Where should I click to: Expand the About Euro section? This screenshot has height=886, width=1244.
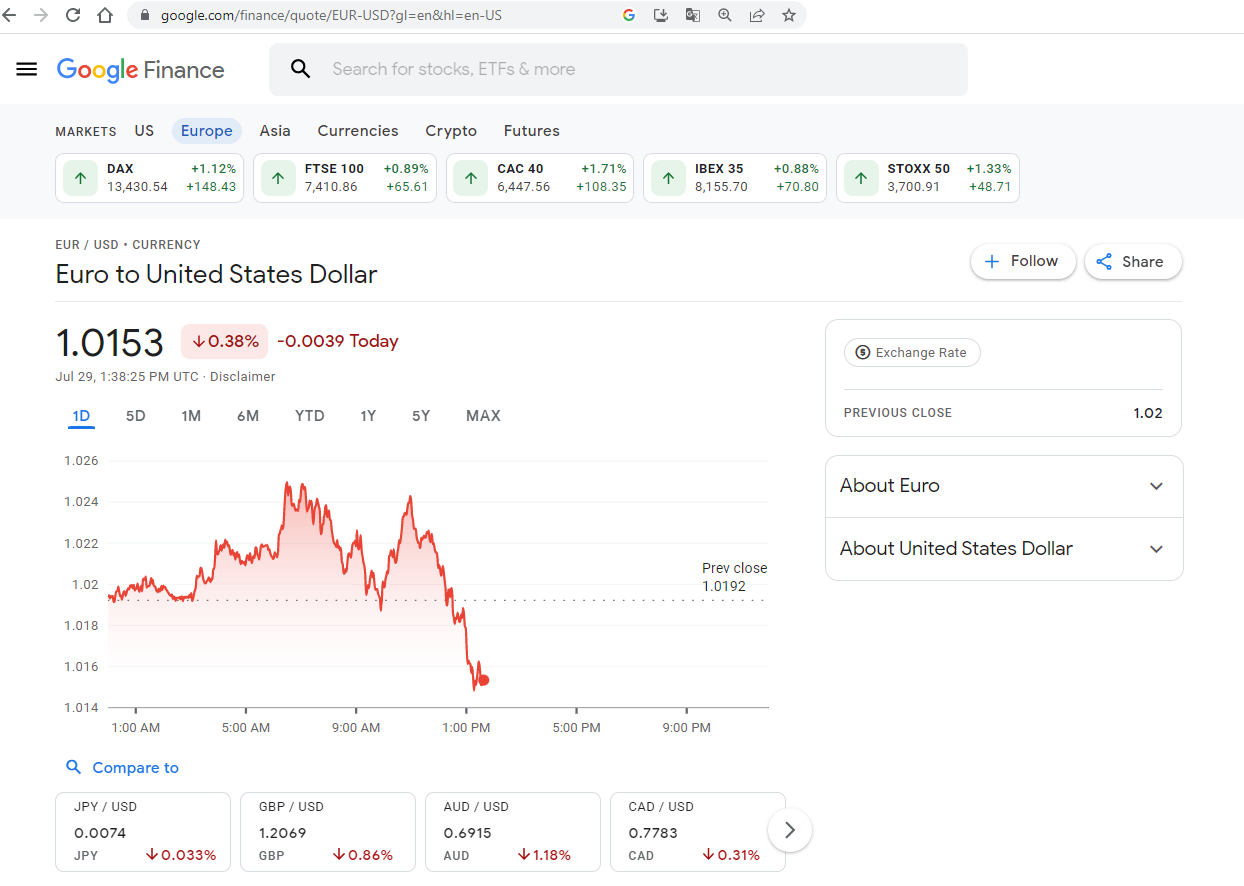point(1003,486)
